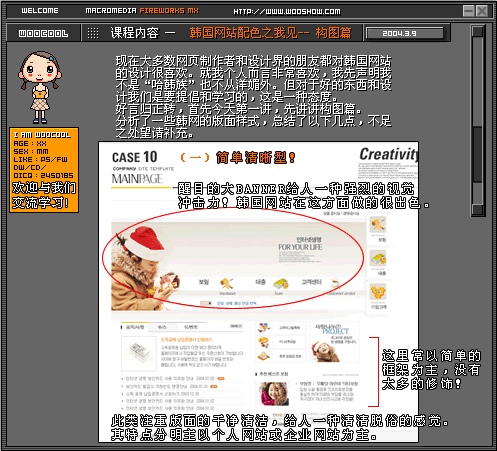The image size is (497, 451).
Task: Click the dark scrollbar thumb
Action: [478, 154]
